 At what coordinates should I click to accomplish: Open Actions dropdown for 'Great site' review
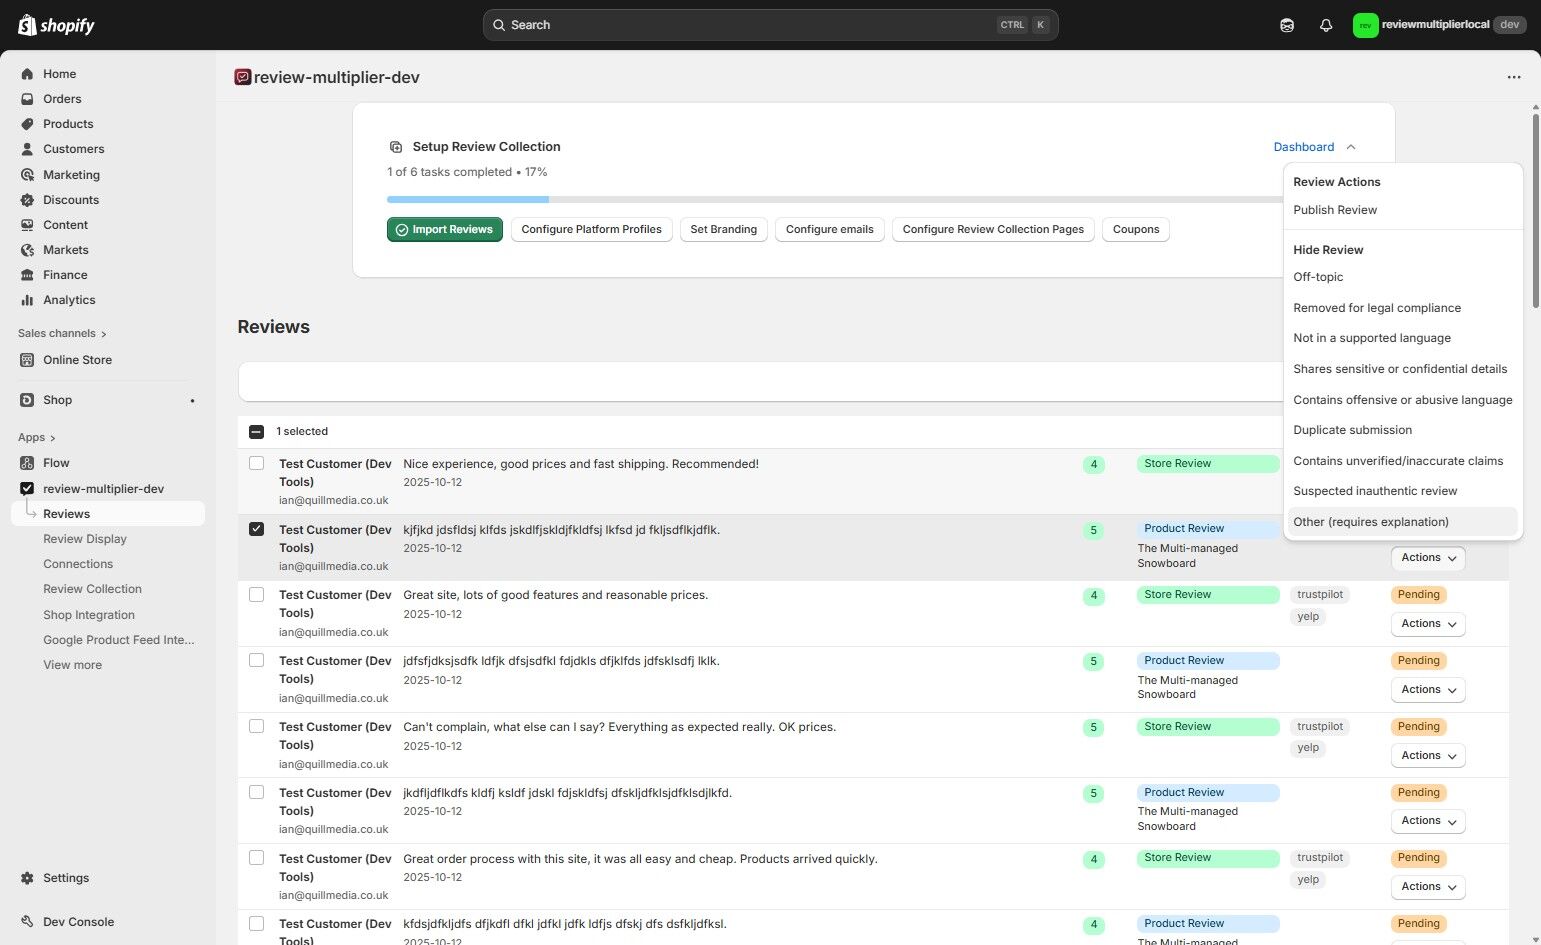pyautogui.click(x=1427, y=624)
